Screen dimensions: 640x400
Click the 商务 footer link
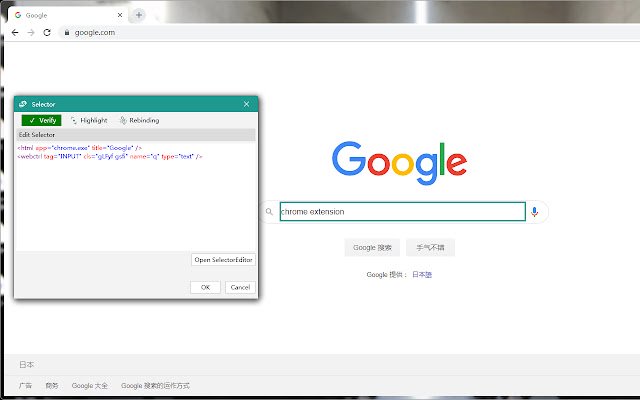click(x=52, y=385)
